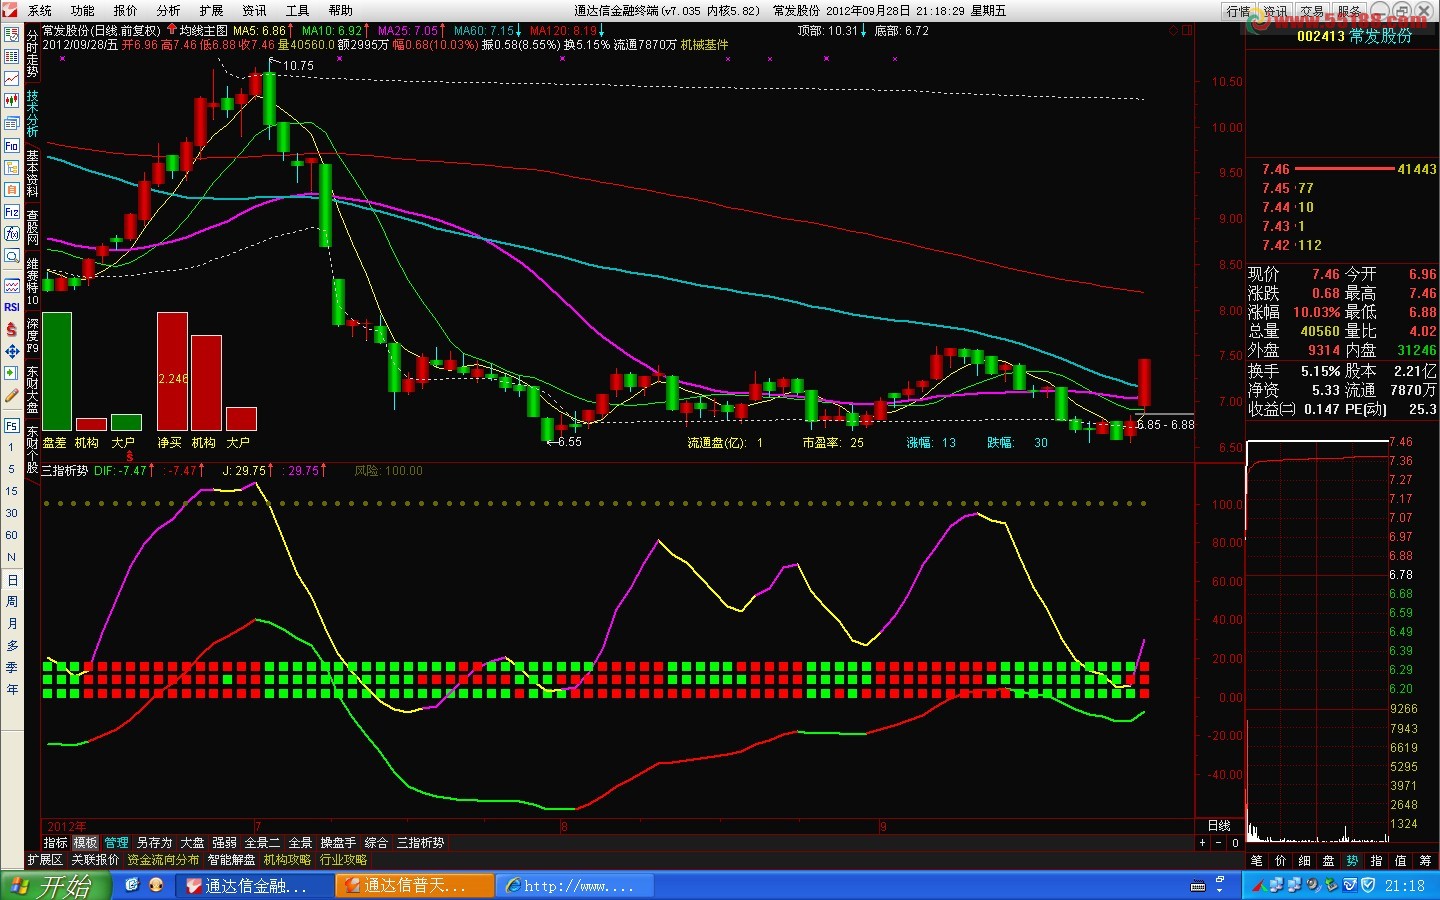Viewport: 1440px width, 900px height.
Task: Click the minus zoom button near 日线
Action: tap(1219, 843)
